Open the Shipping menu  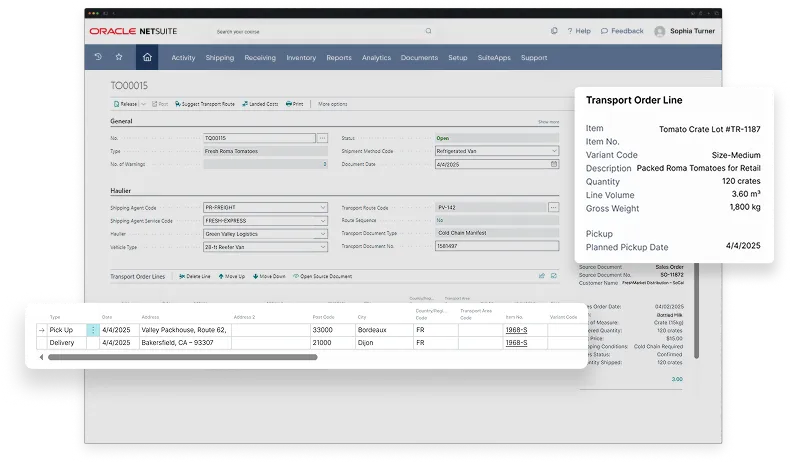(219, 58)
